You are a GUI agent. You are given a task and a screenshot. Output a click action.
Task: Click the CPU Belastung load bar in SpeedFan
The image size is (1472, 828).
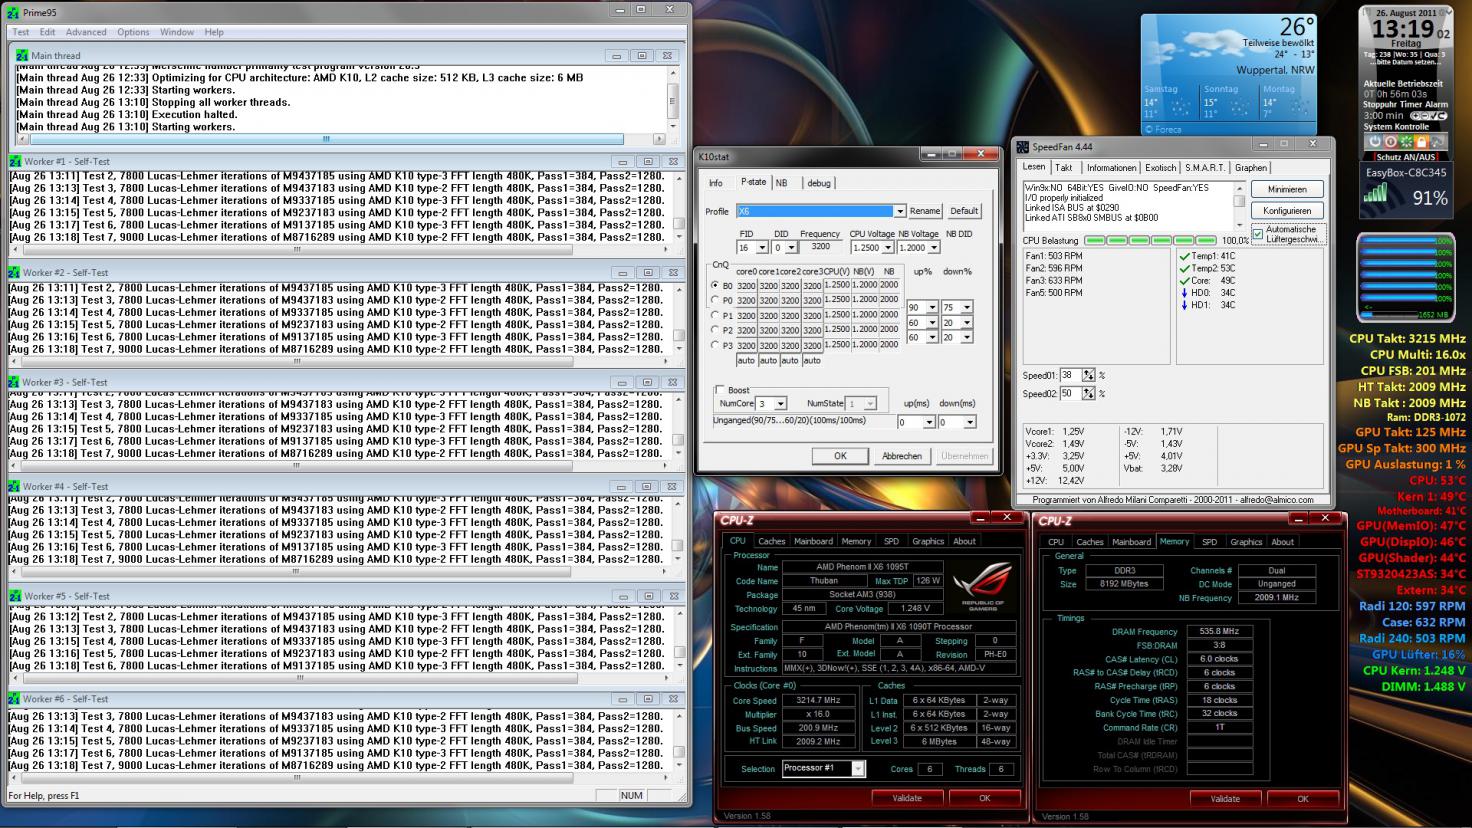pos(1150,241)
